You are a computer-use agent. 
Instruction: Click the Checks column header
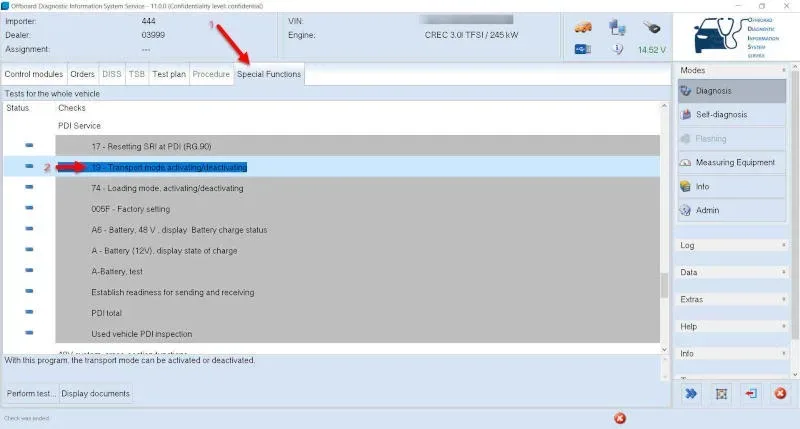[72, 108]
